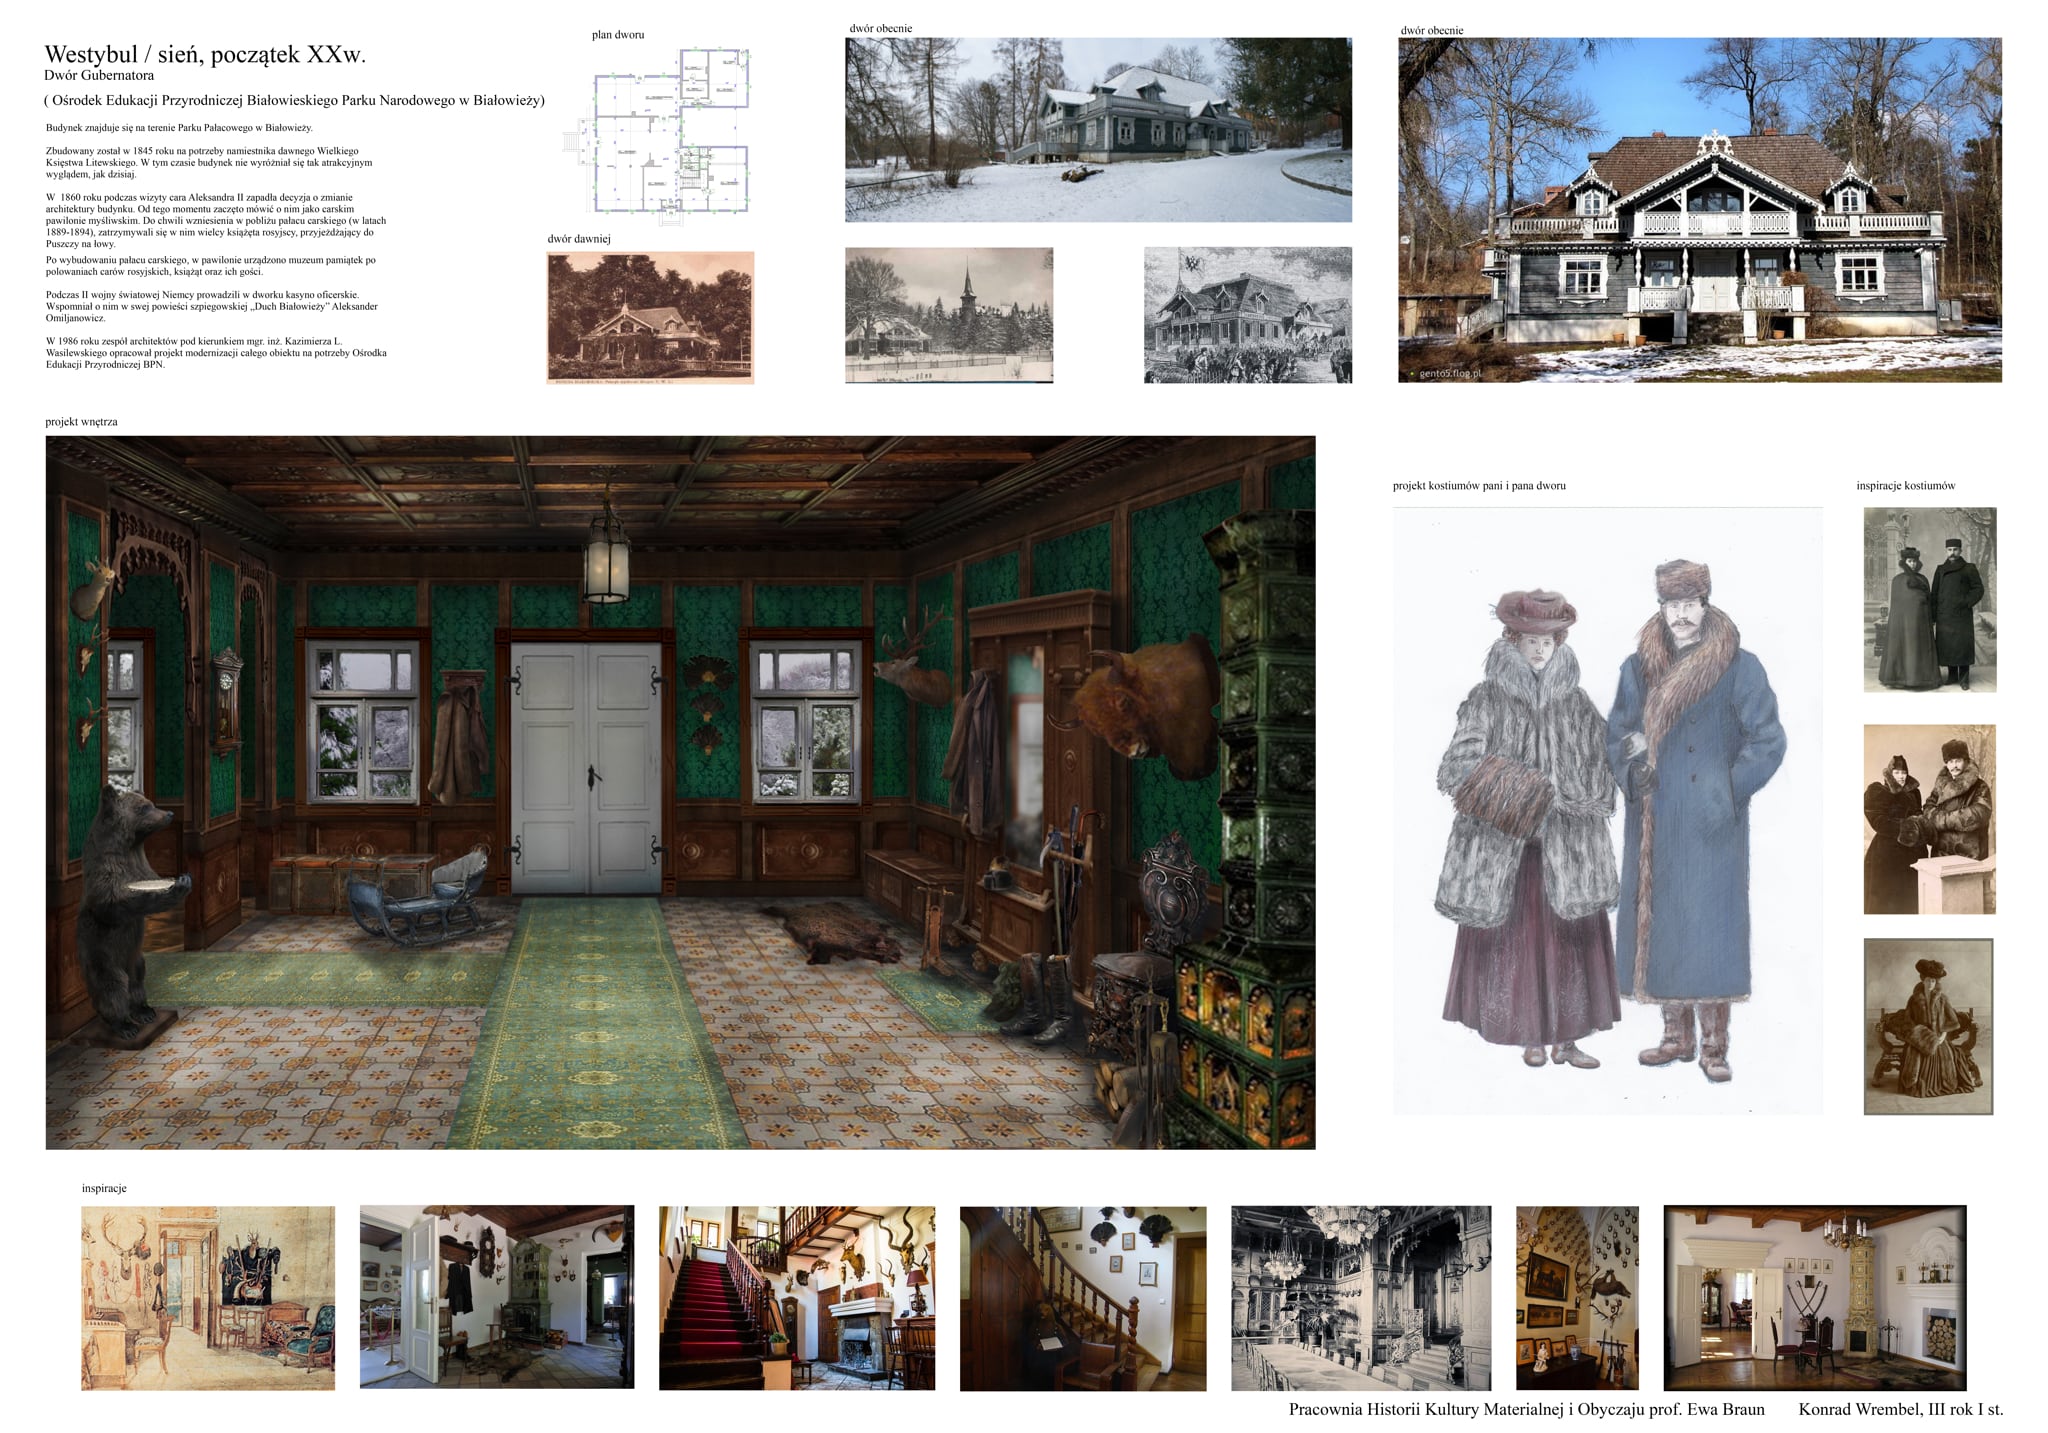2048x1433 pixels.
Task: Select the costume drawing of the couple
Action: click(x=1607, y=810)
